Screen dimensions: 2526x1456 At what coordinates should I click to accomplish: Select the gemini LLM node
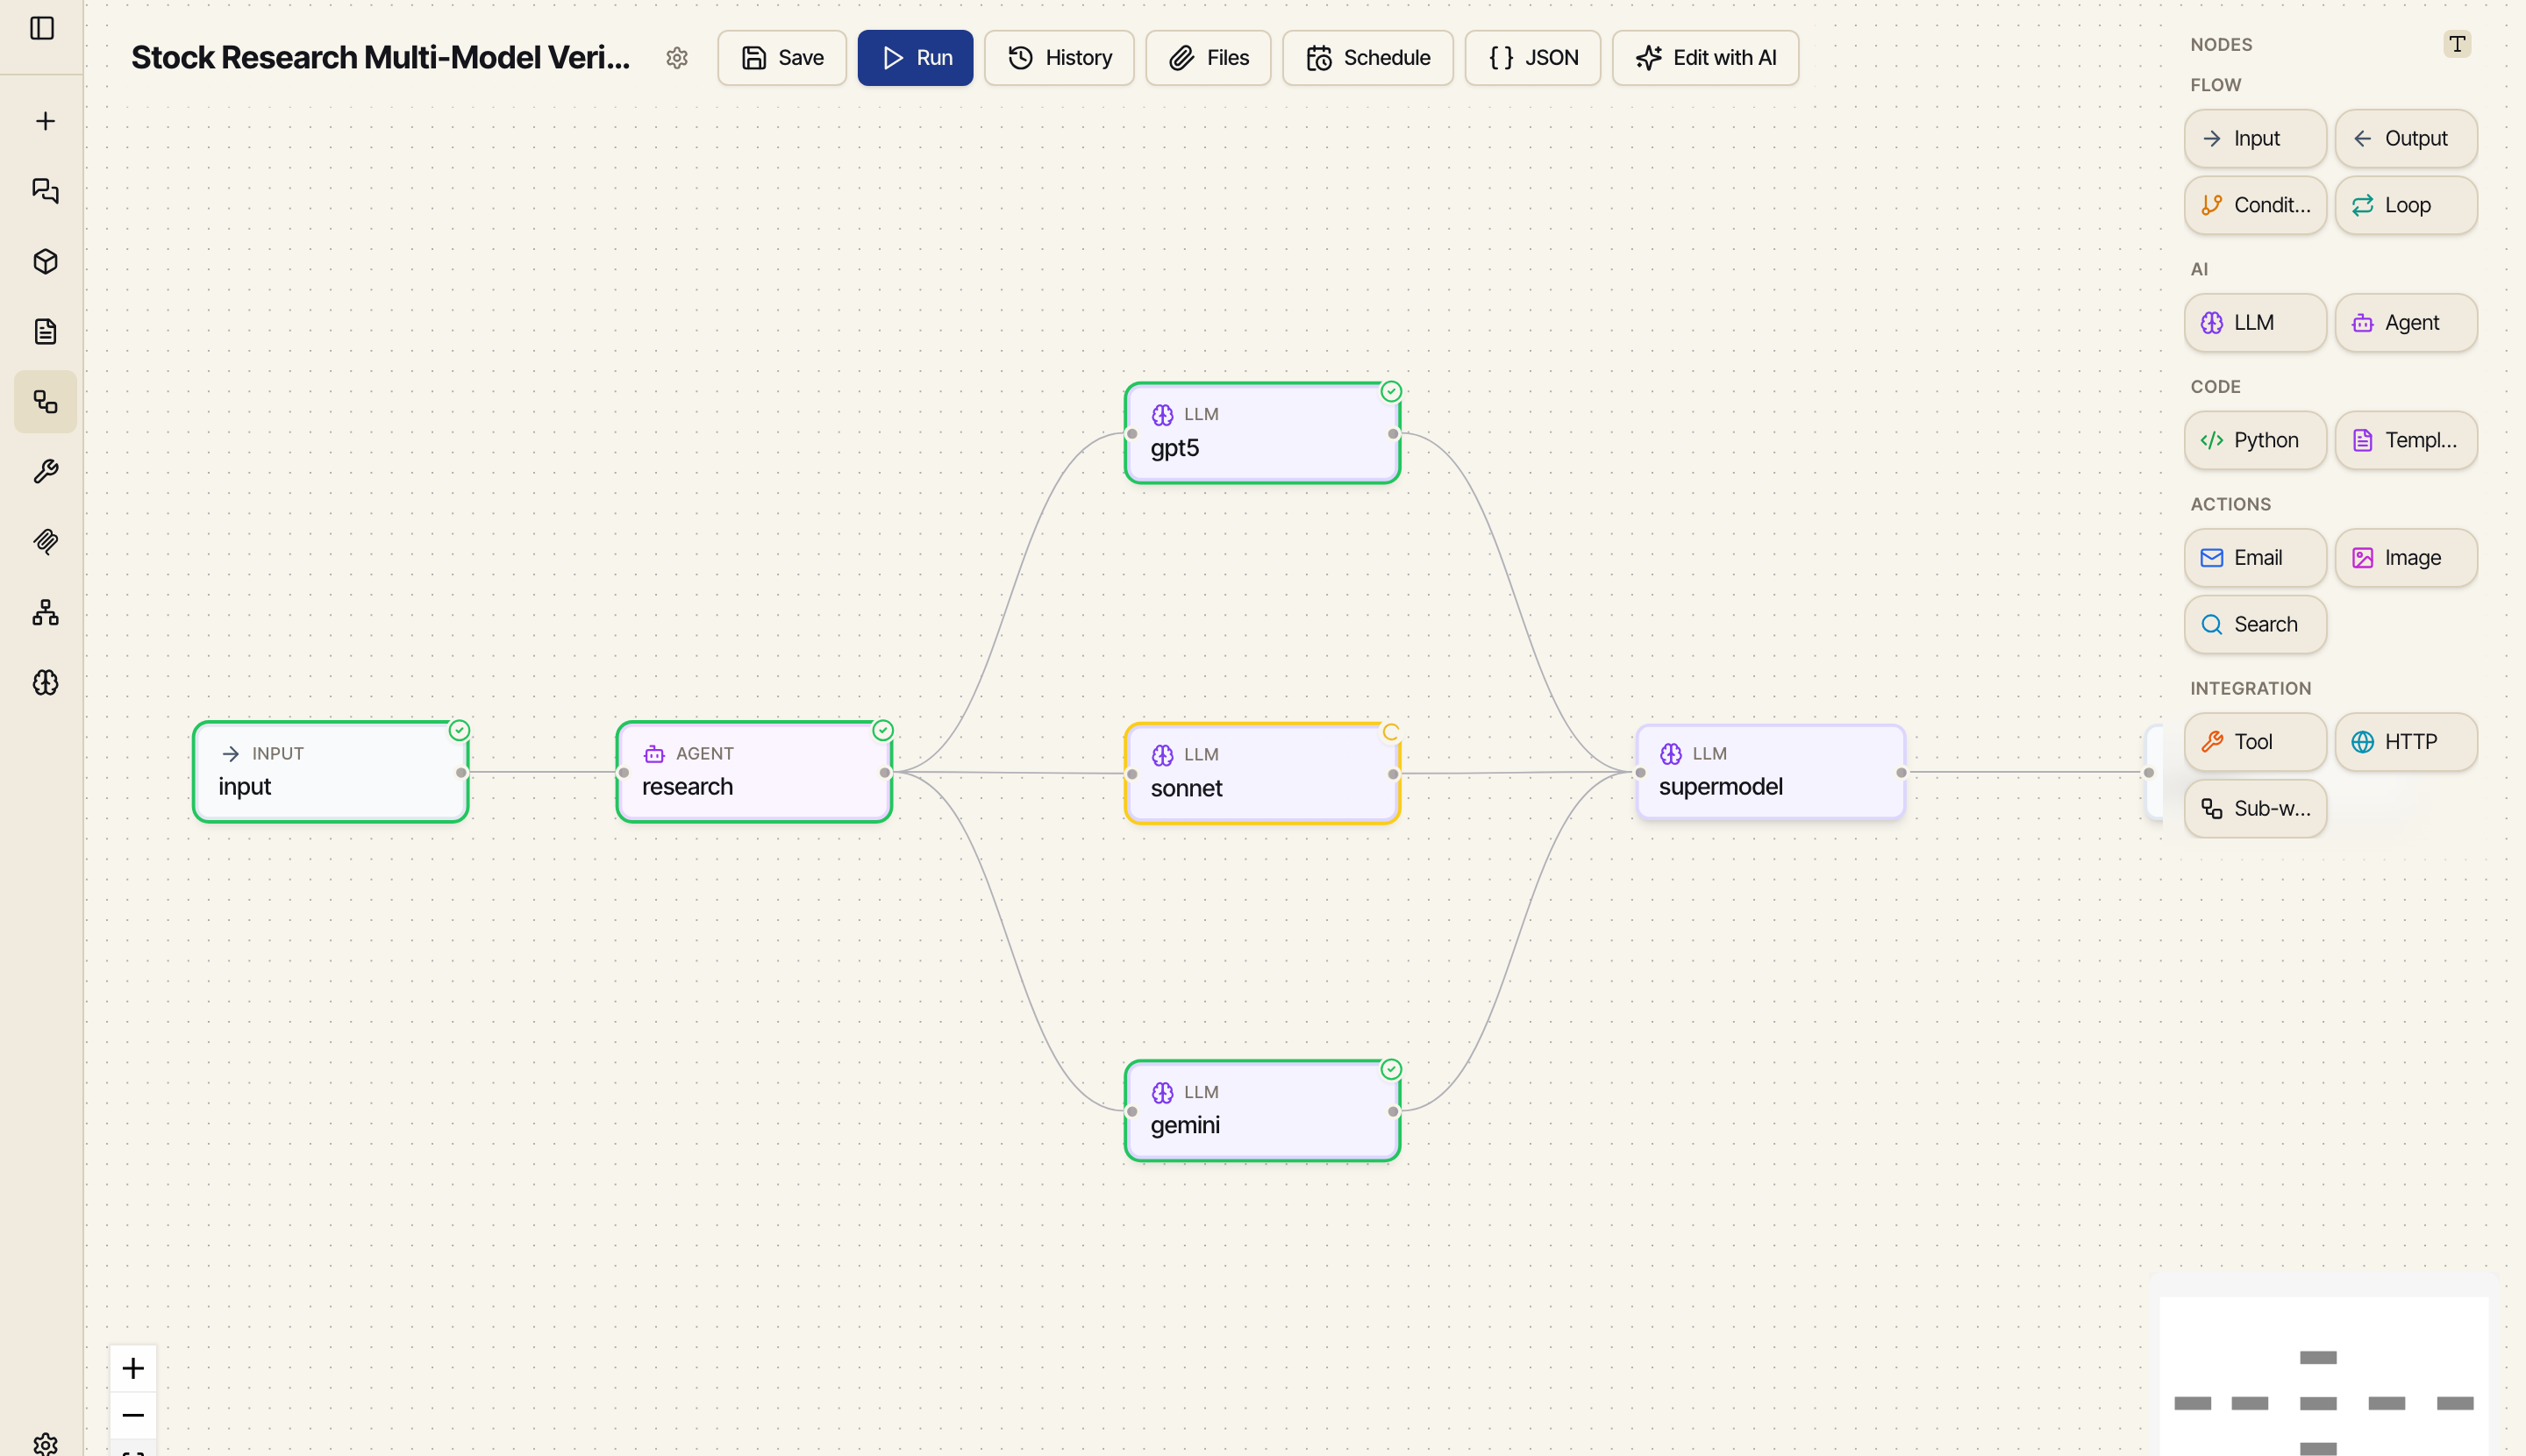pyautogui.click(x=1262, y=1111)
